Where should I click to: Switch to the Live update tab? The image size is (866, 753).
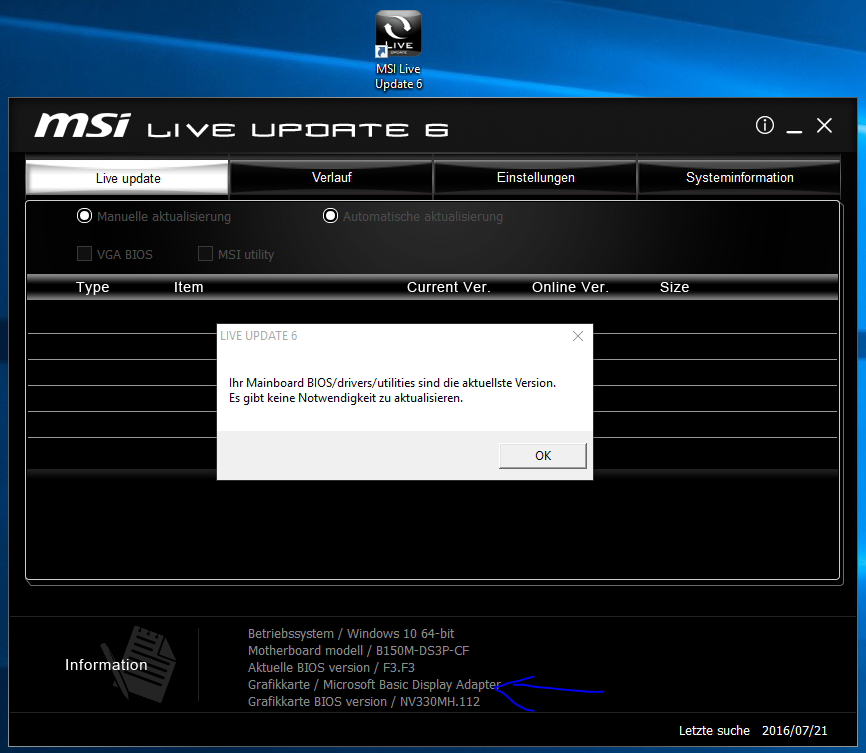click(128, 178)
